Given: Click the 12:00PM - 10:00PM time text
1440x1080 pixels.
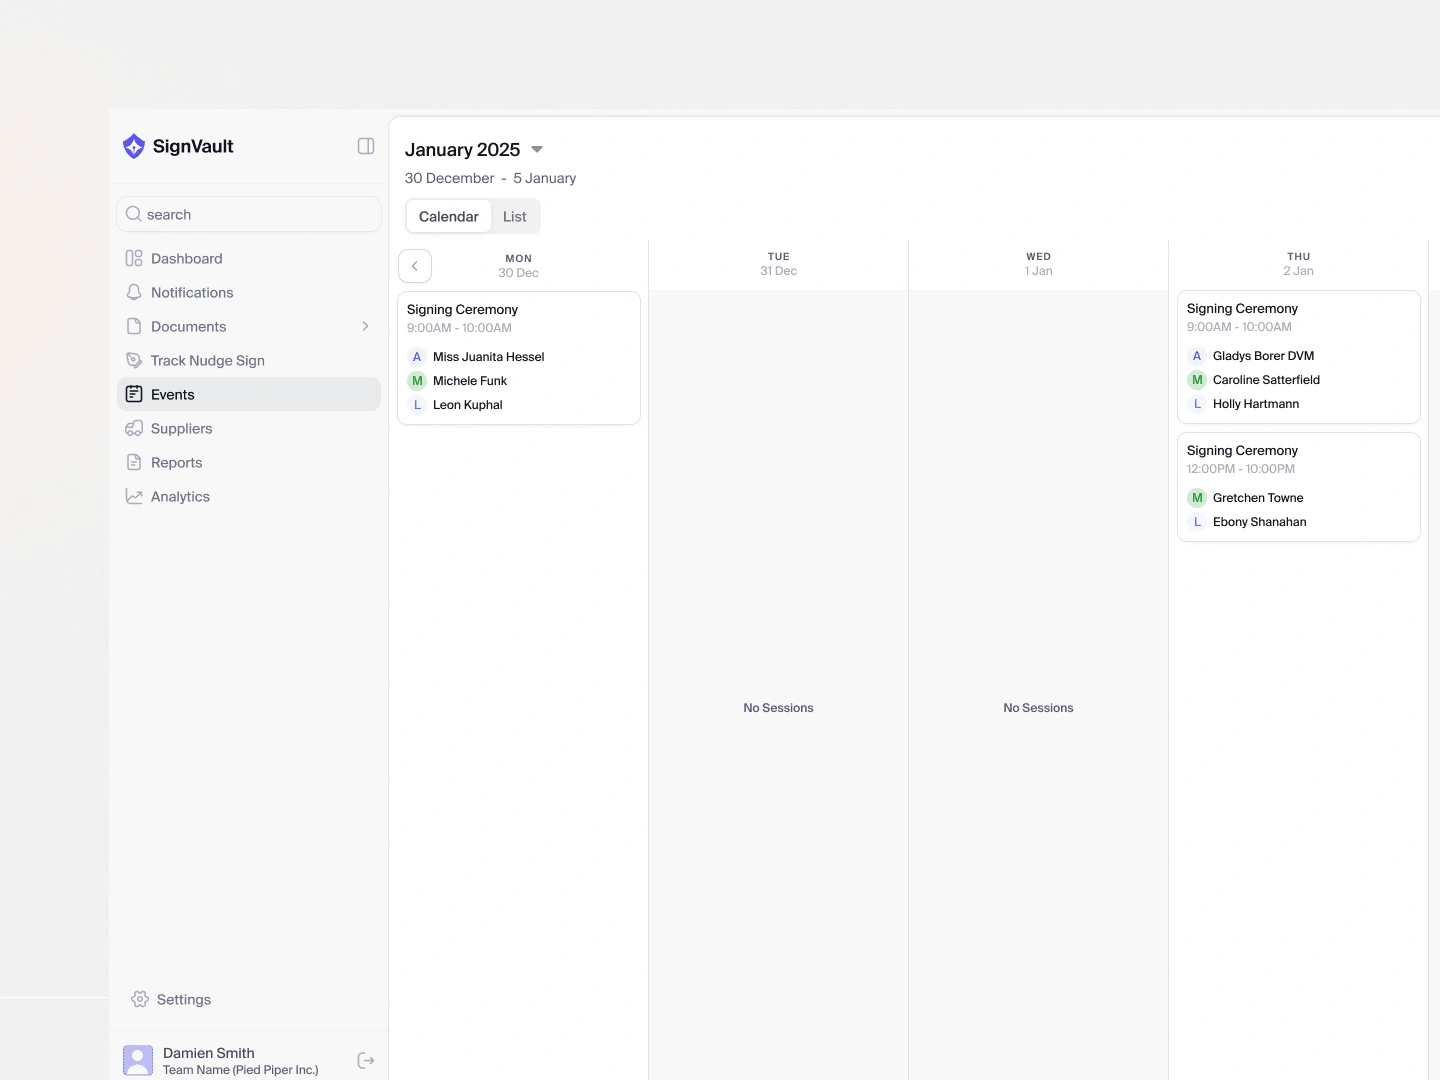Looking at the screenshot, I should click(x=1241, y=469).
